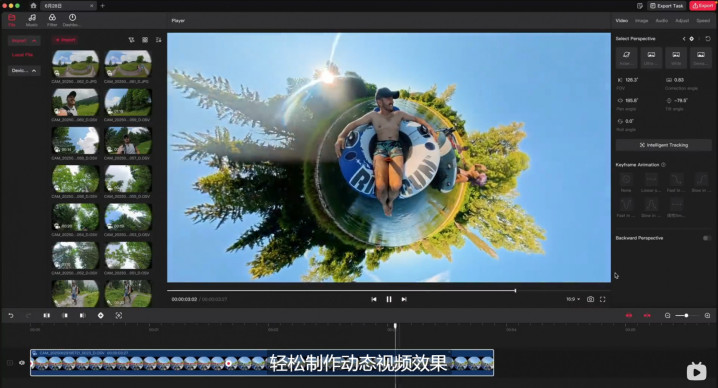Select Local File in sidebar
The height and width of the screenshot is (388, 718).
tap(22, 55)
